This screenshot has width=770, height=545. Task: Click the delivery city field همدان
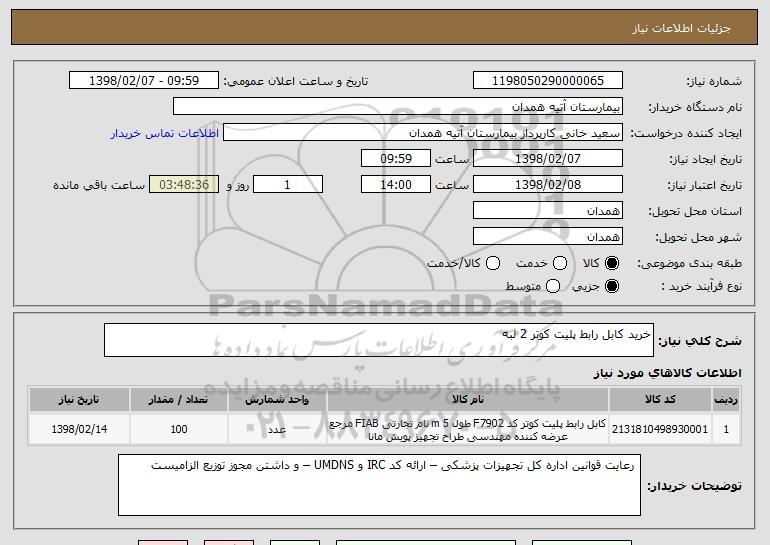(548, 237)
